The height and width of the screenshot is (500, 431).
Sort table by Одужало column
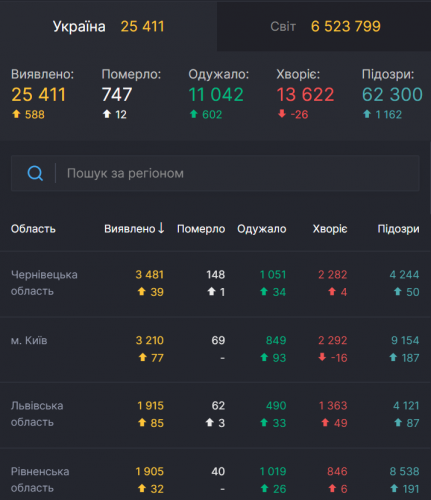262,229
